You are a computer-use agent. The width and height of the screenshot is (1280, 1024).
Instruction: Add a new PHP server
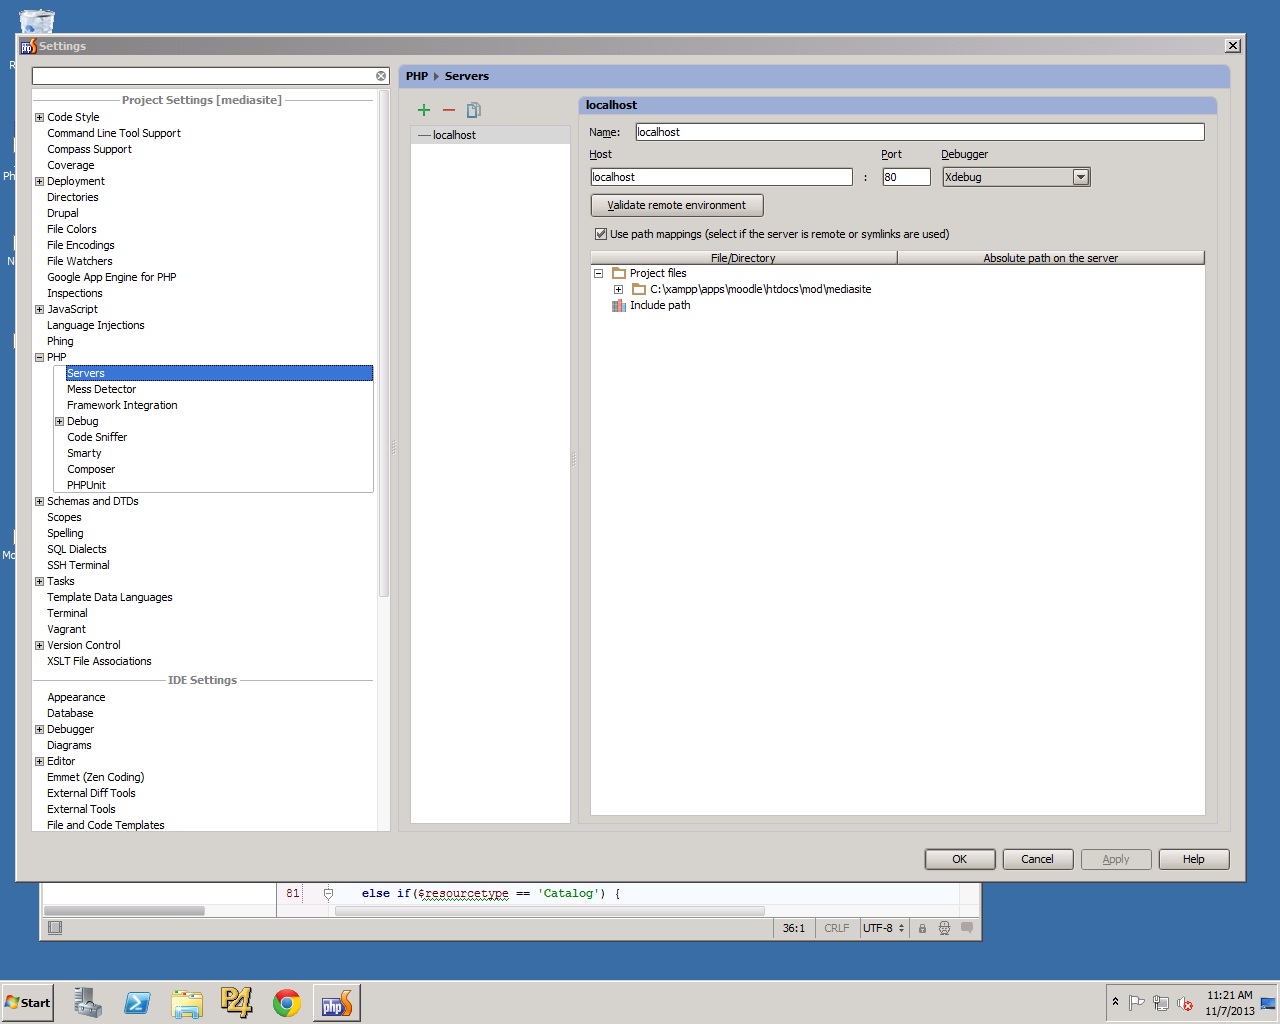424,110
